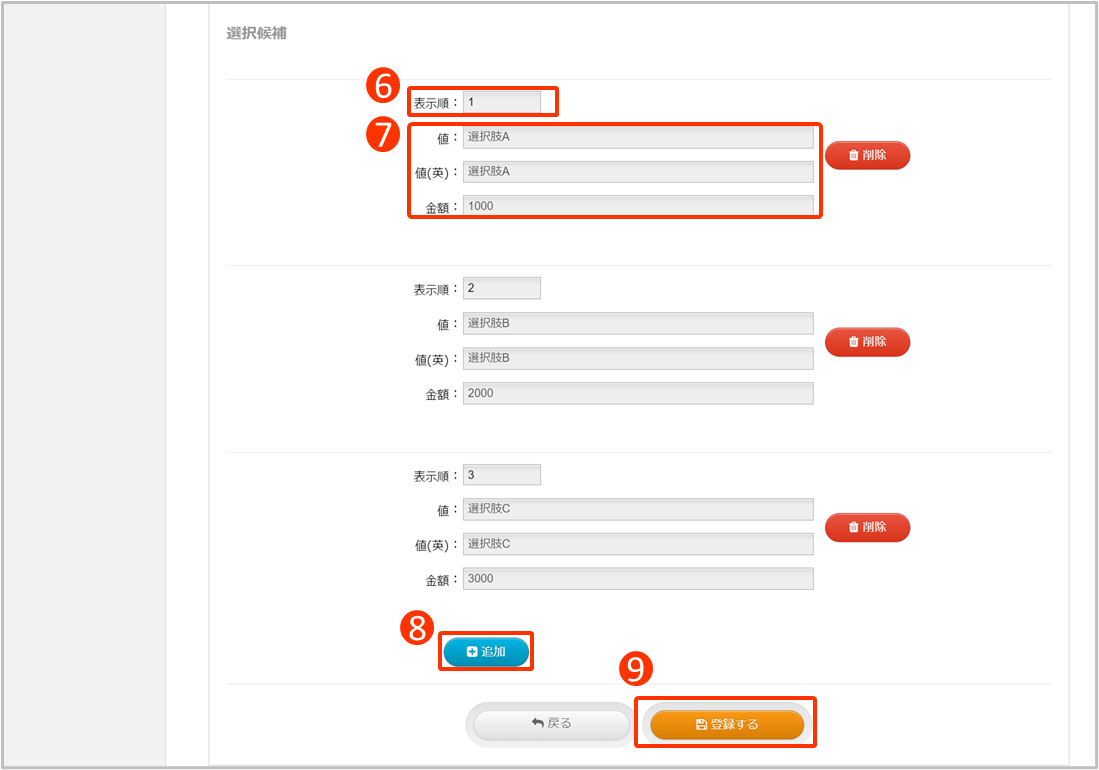
Task: Focus the 表示順 field containing 1
Action: click(x=501, y=102)
